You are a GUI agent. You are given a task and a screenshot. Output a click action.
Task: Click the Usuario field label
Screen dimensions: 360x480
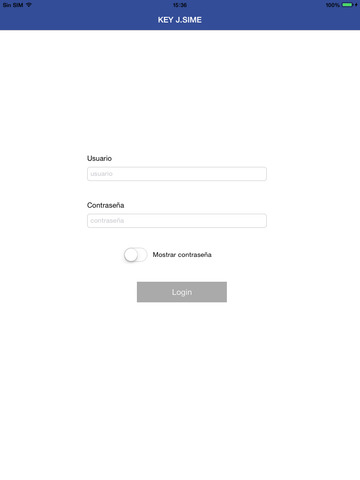[x=99, y=158]
